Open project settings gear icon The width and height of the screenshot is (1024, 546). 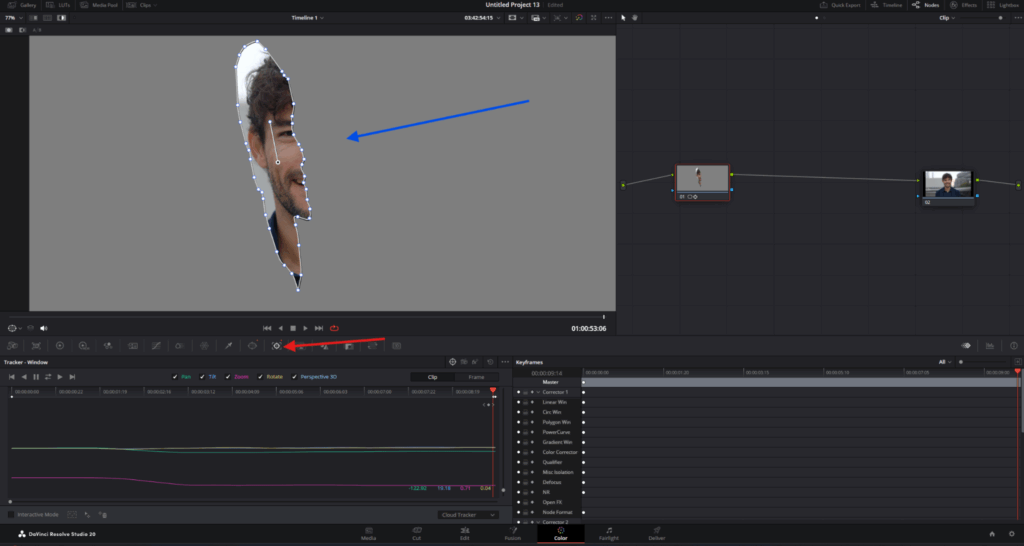coord(1011,533)
